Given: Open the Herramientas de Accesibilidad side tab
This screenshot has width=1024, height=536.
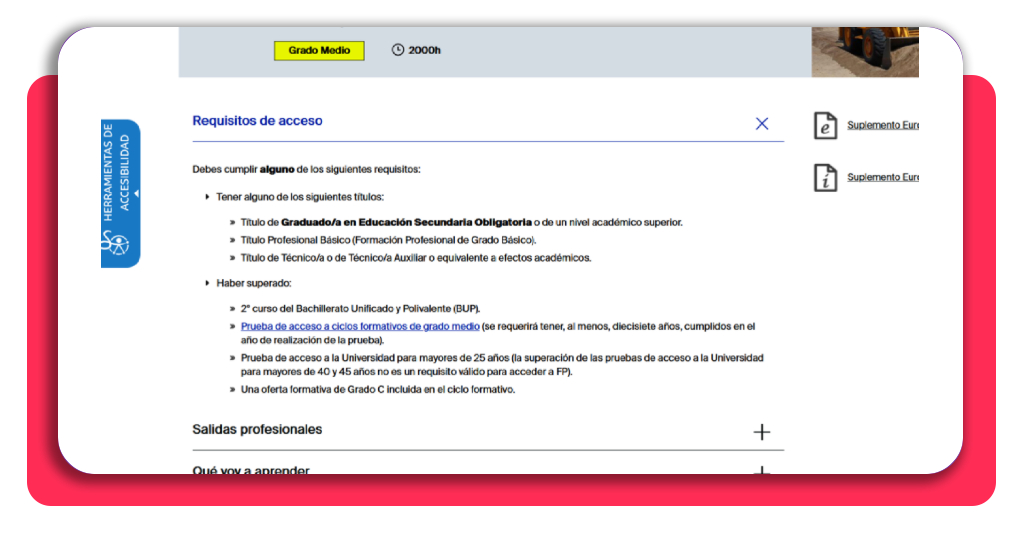Looking at the screenshot, I should click(x=120, y=193).
